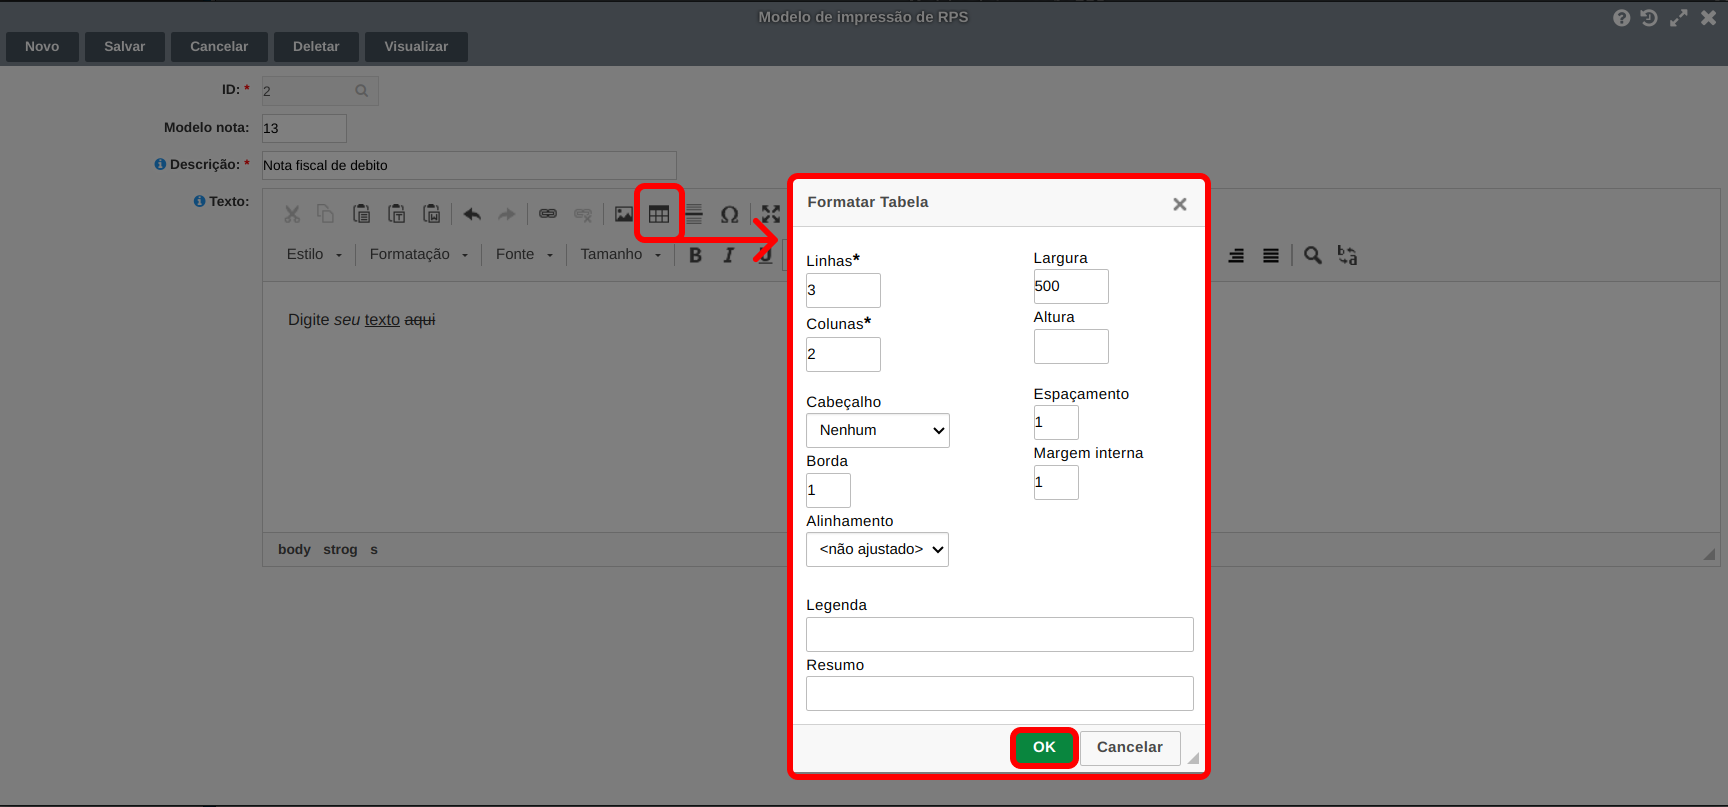Click the Resumo text field
Screen dimensions: 1728x807
[x=1000, y=693]
